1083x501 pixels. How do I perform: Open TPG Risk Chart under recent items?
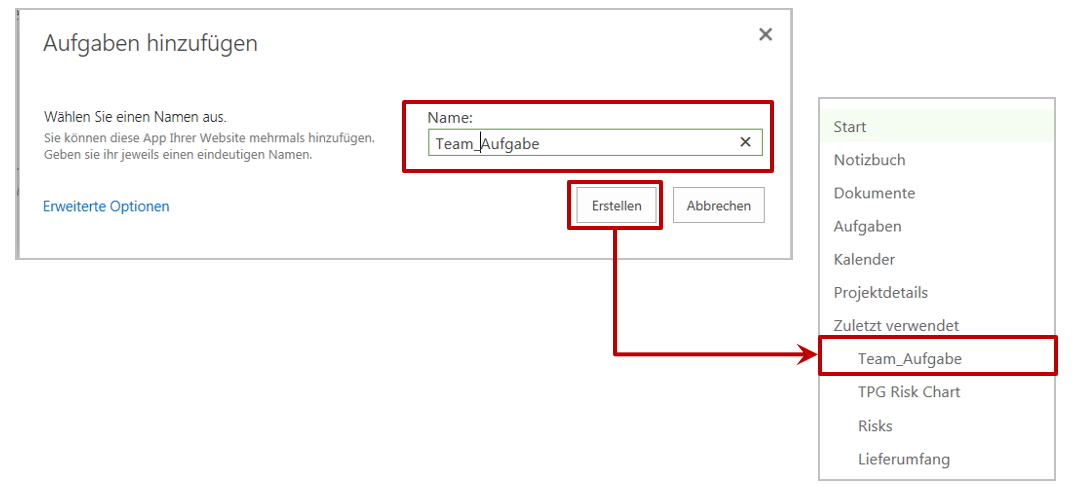point(908,392)
